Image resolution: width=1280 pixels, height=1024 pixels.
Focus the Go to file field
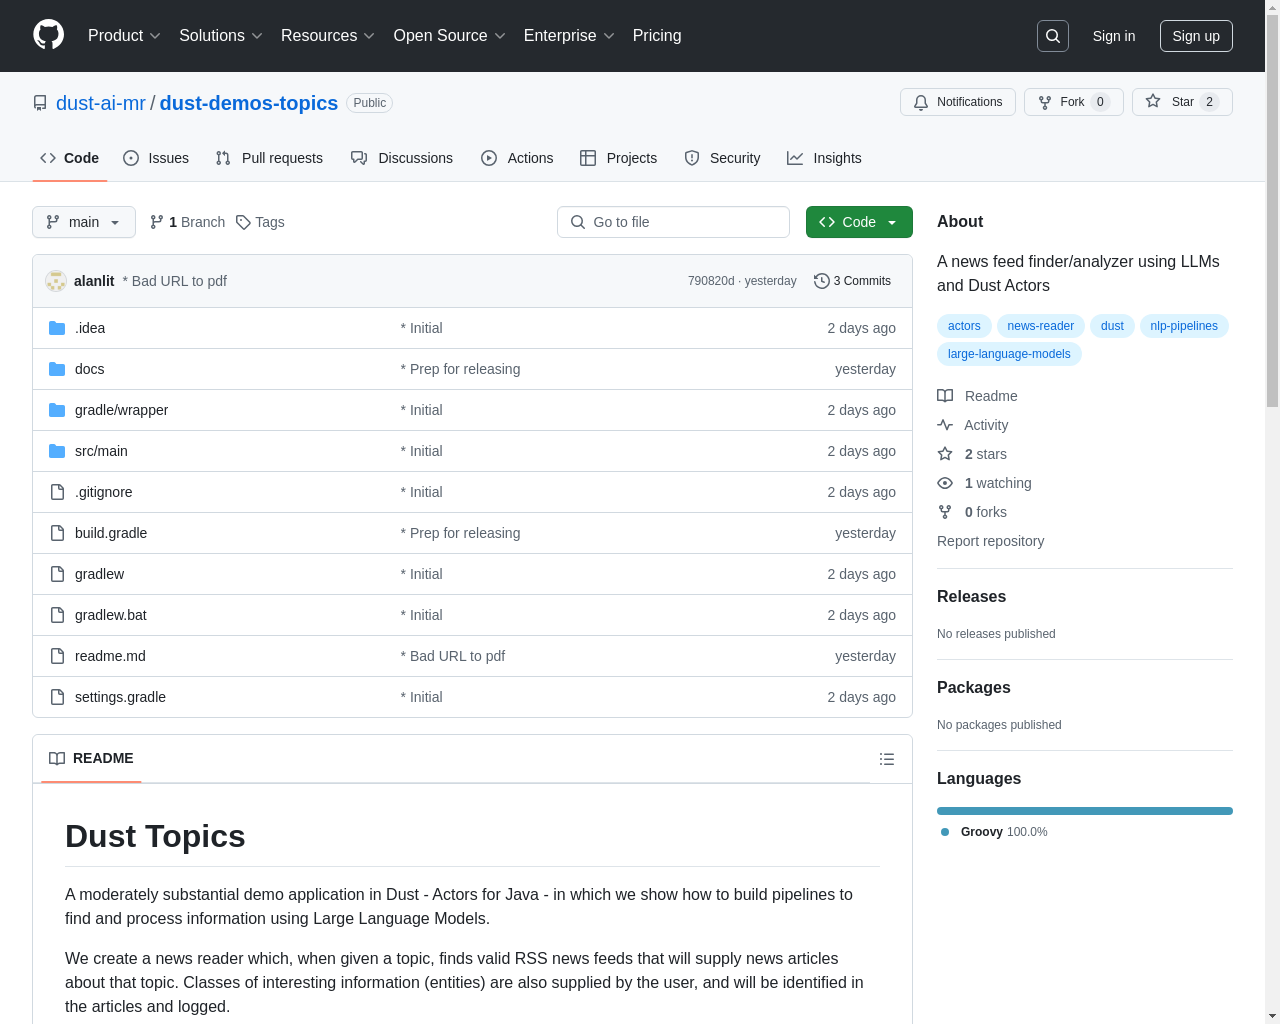point(673,222)
